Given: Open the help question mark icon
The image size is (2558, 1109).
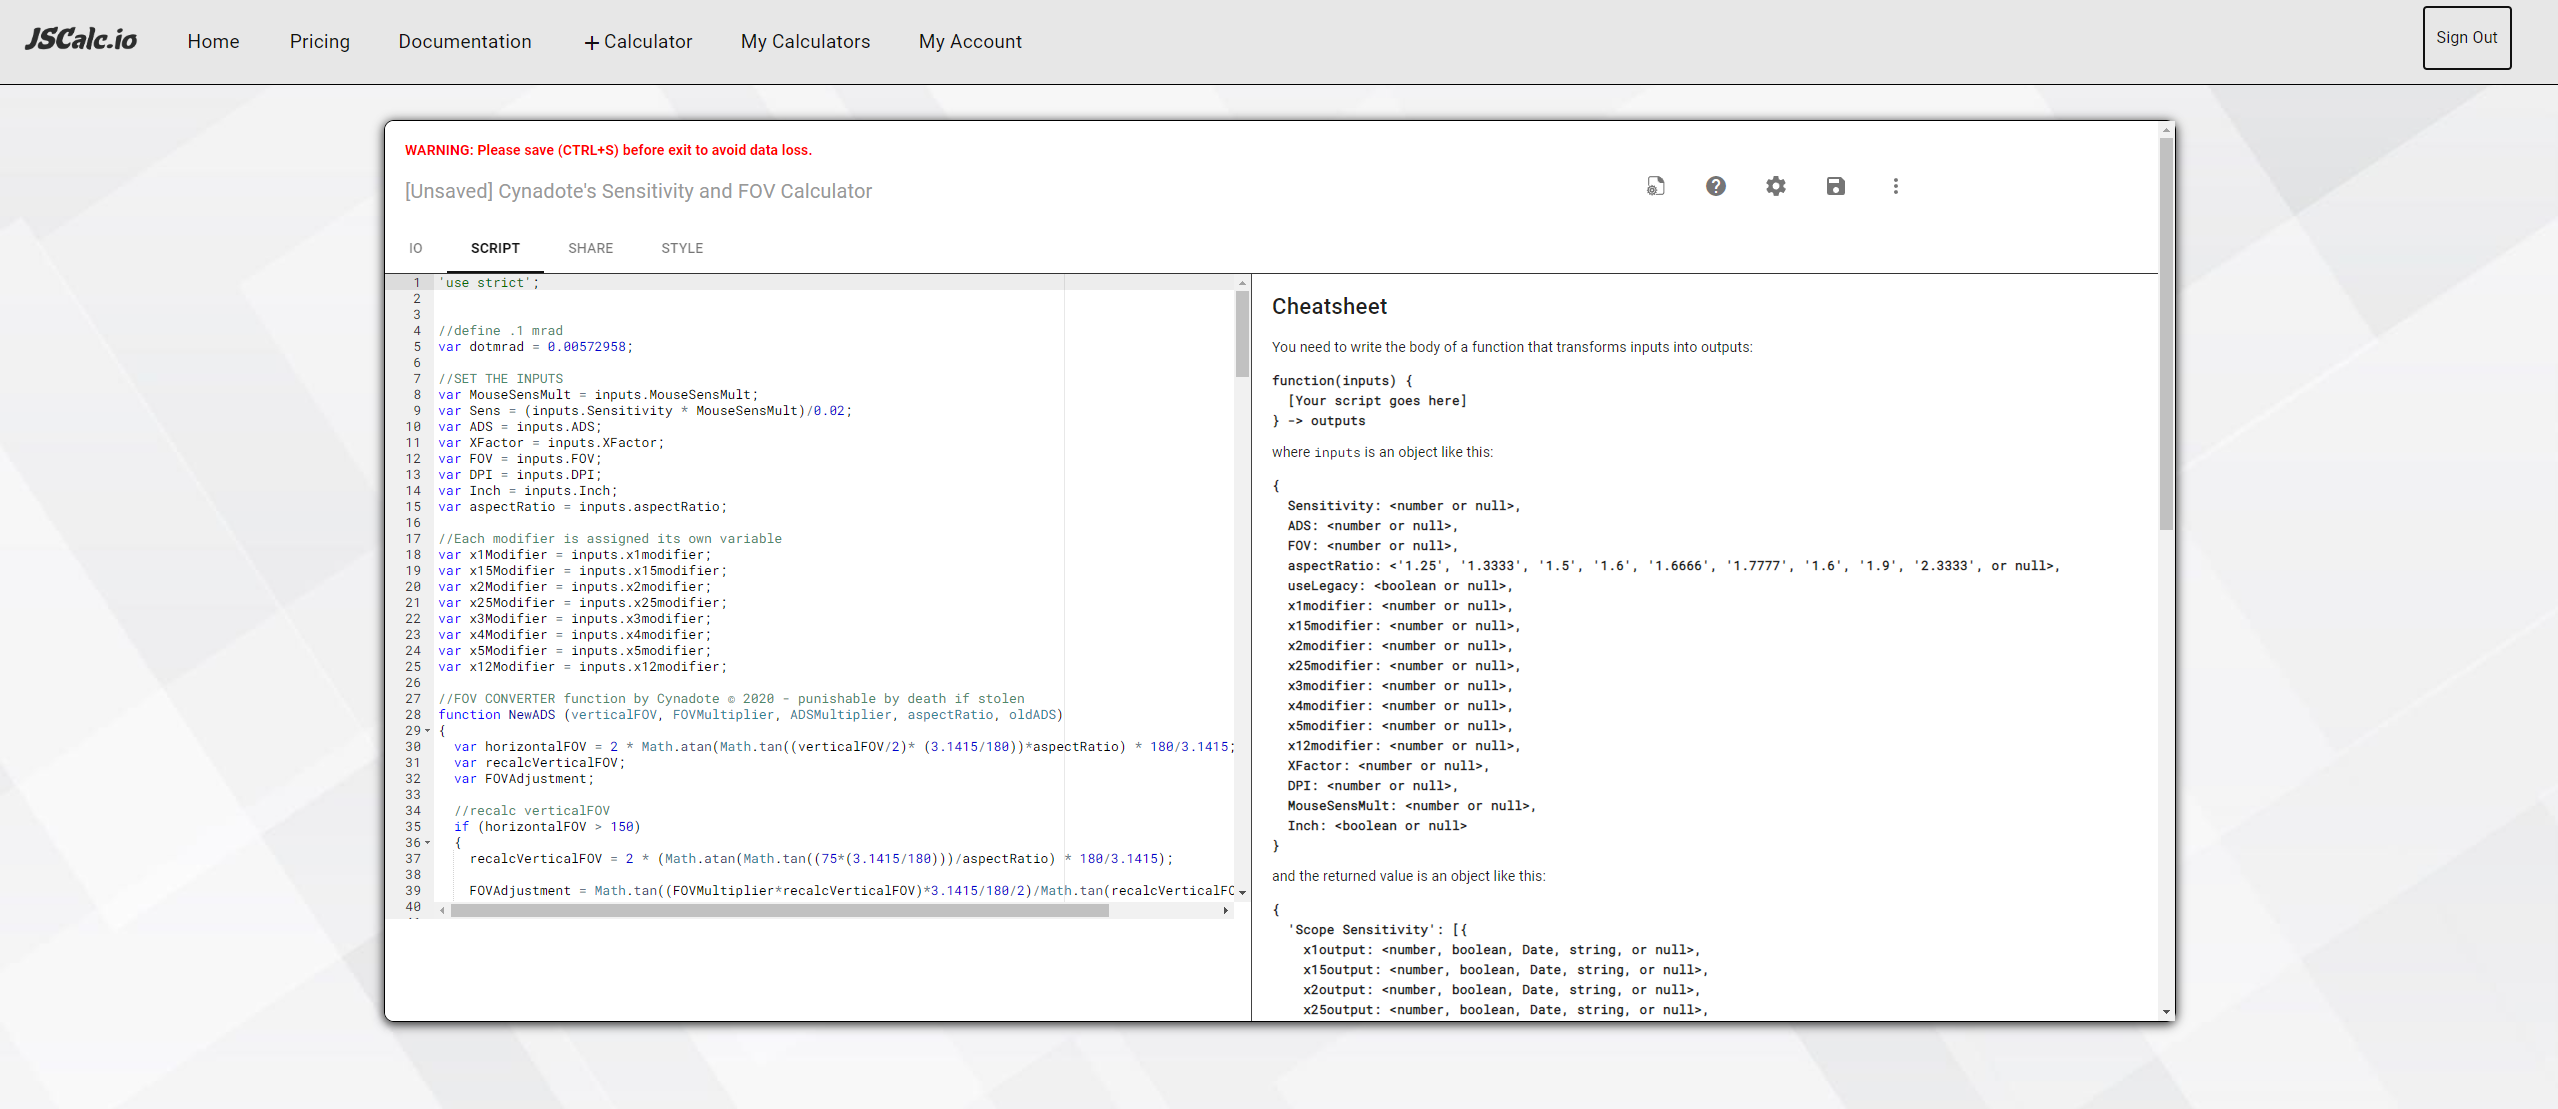Looking at the screenshot, I should [1716, 186].
